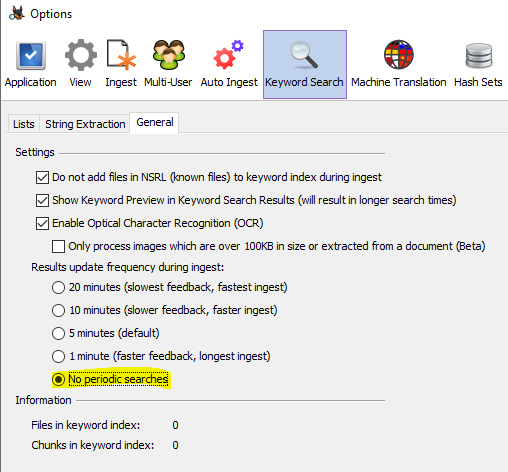Screen dimensions: 508x472
Task: Switch to the String Extraction tab
Action: click(x=85, y=124)
